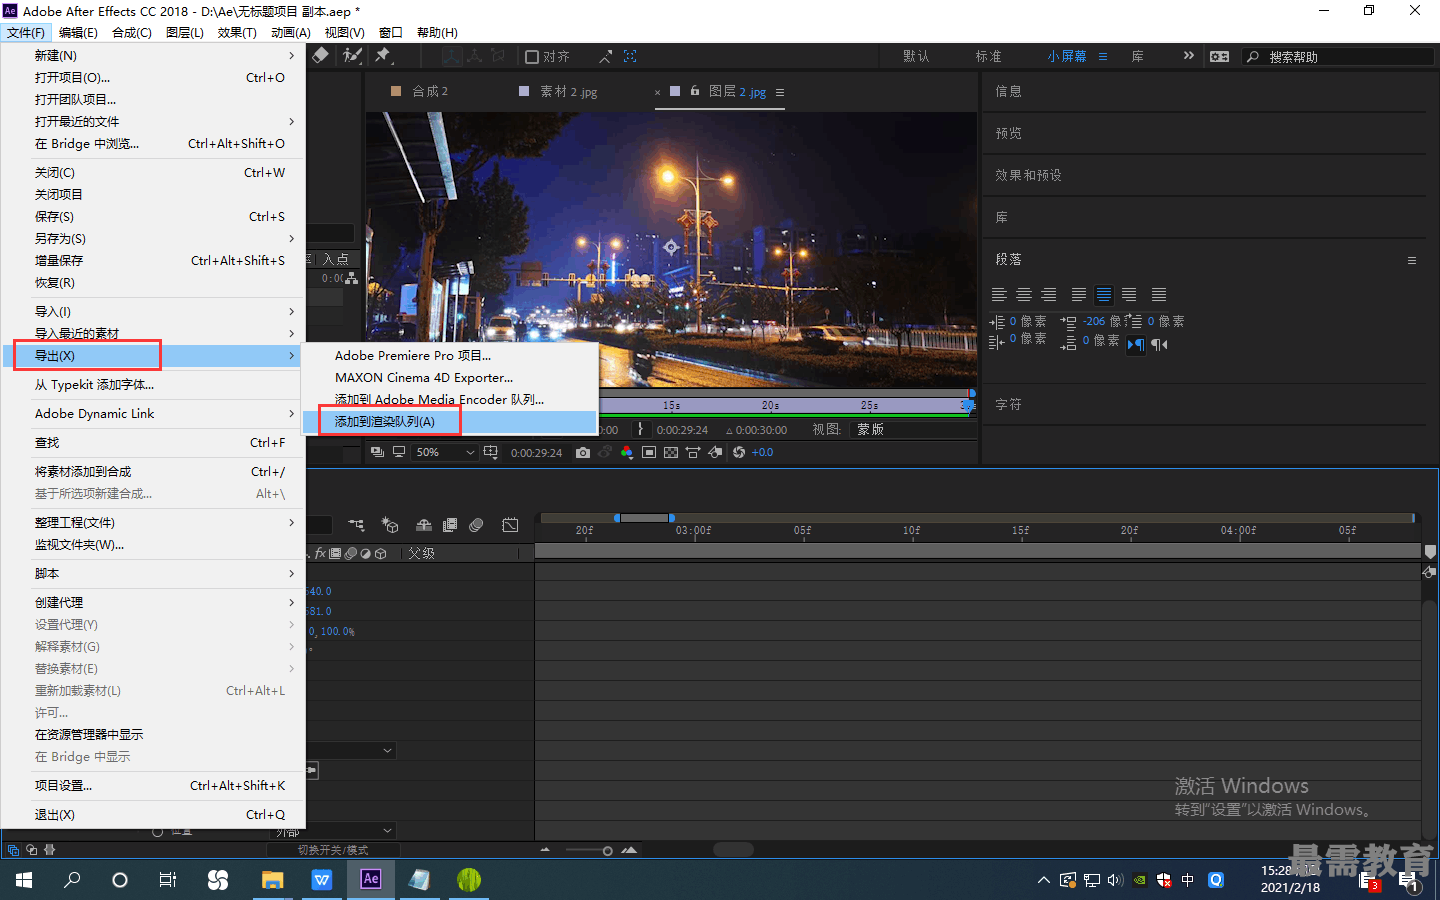Click the timeline time navigator bar
The height and width of the screenshot is (900, 1440).
645,518
